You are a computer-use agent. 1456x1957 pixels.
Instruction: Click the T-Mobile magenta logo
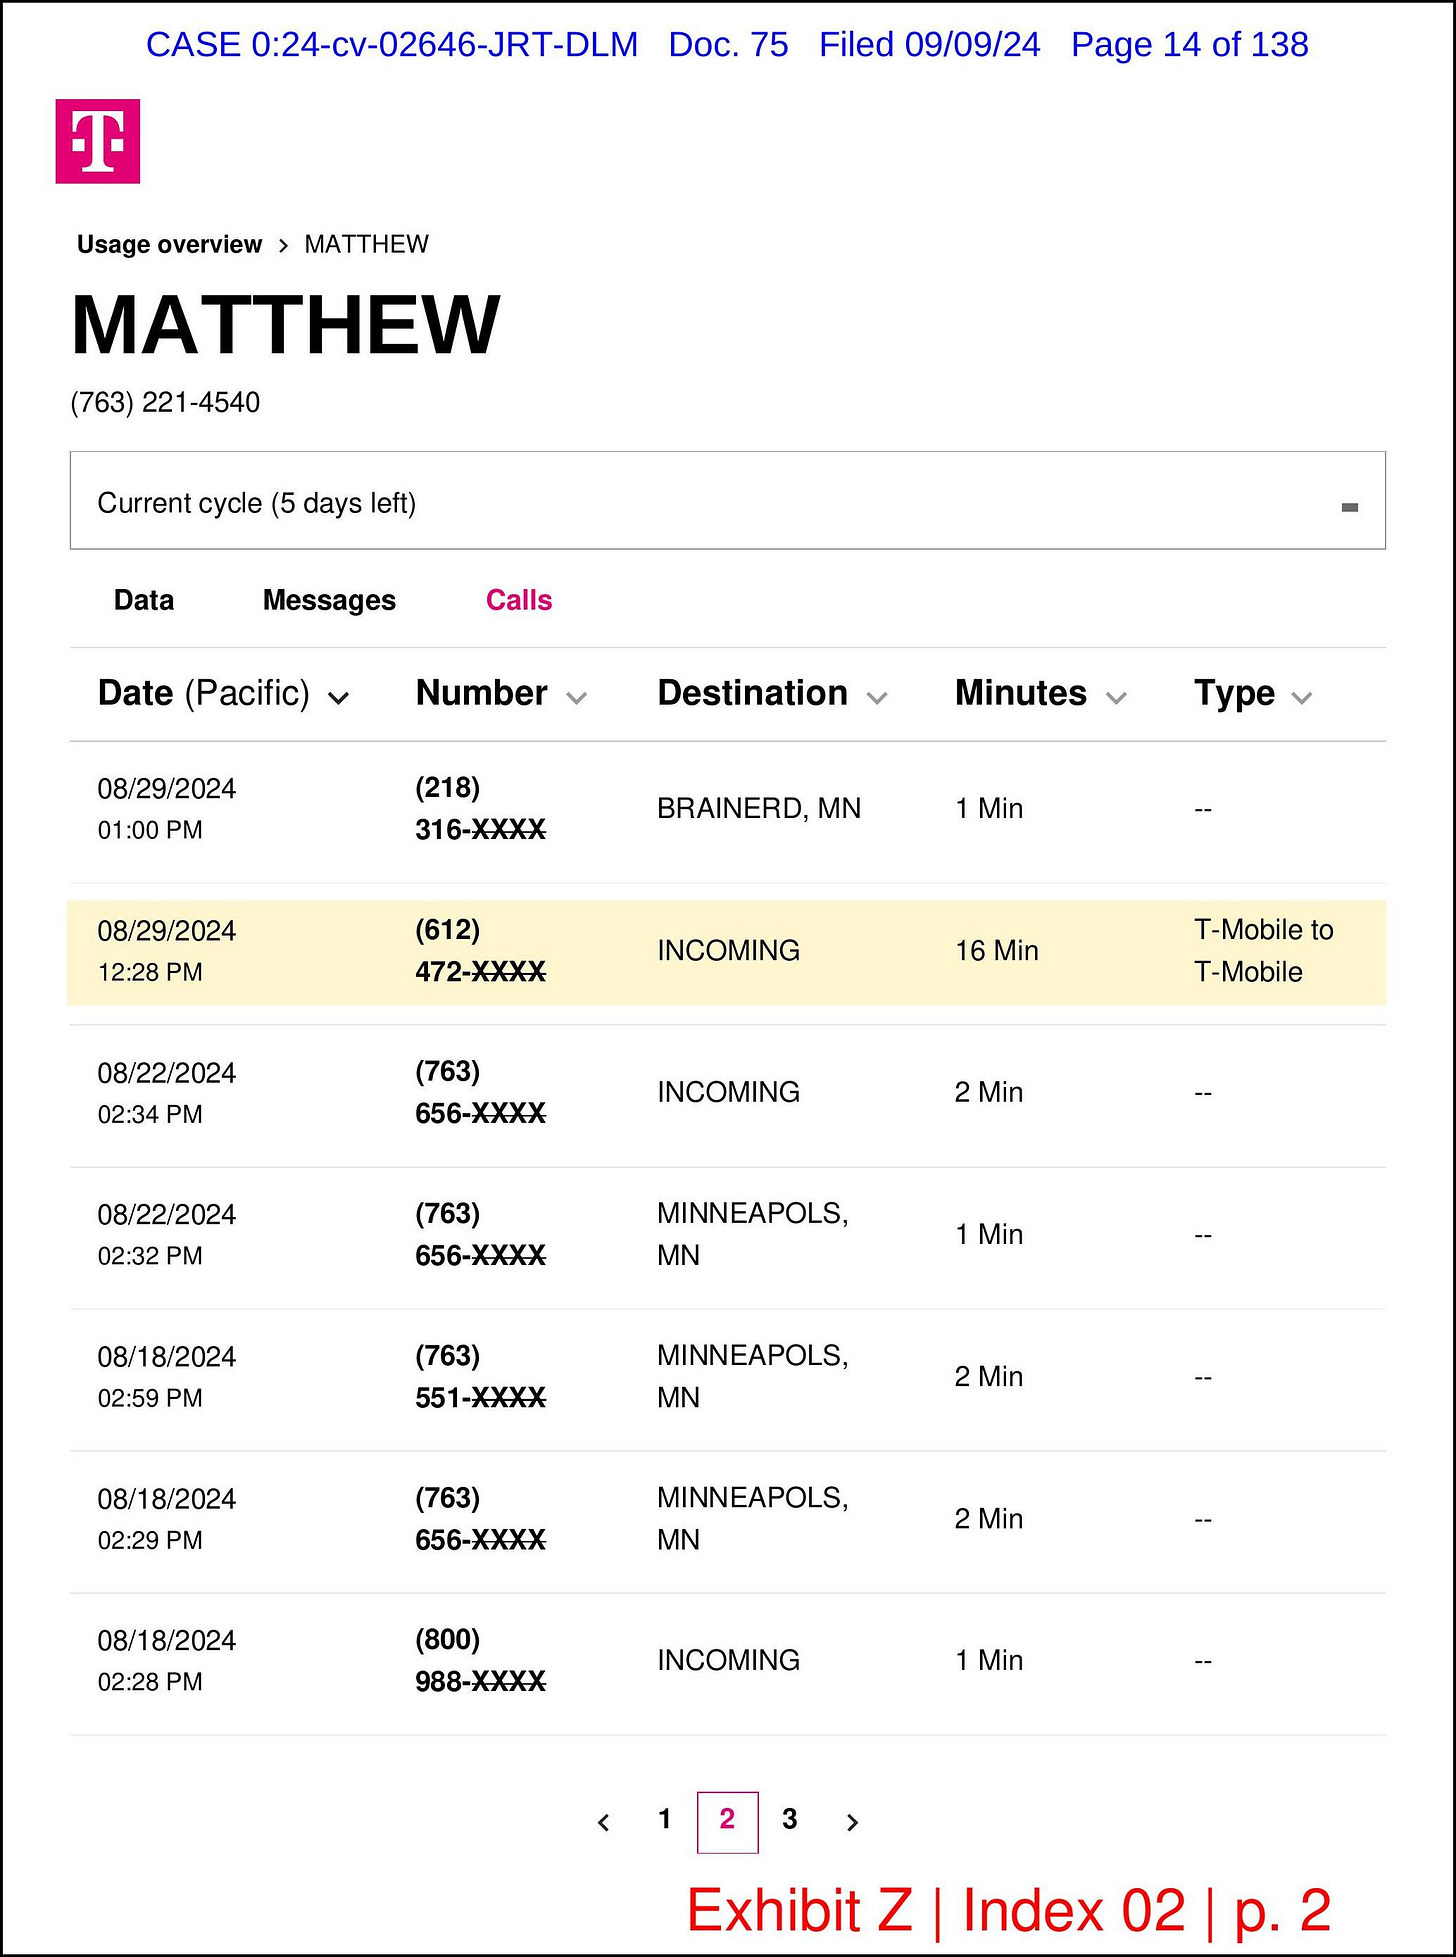pos(97,141)
